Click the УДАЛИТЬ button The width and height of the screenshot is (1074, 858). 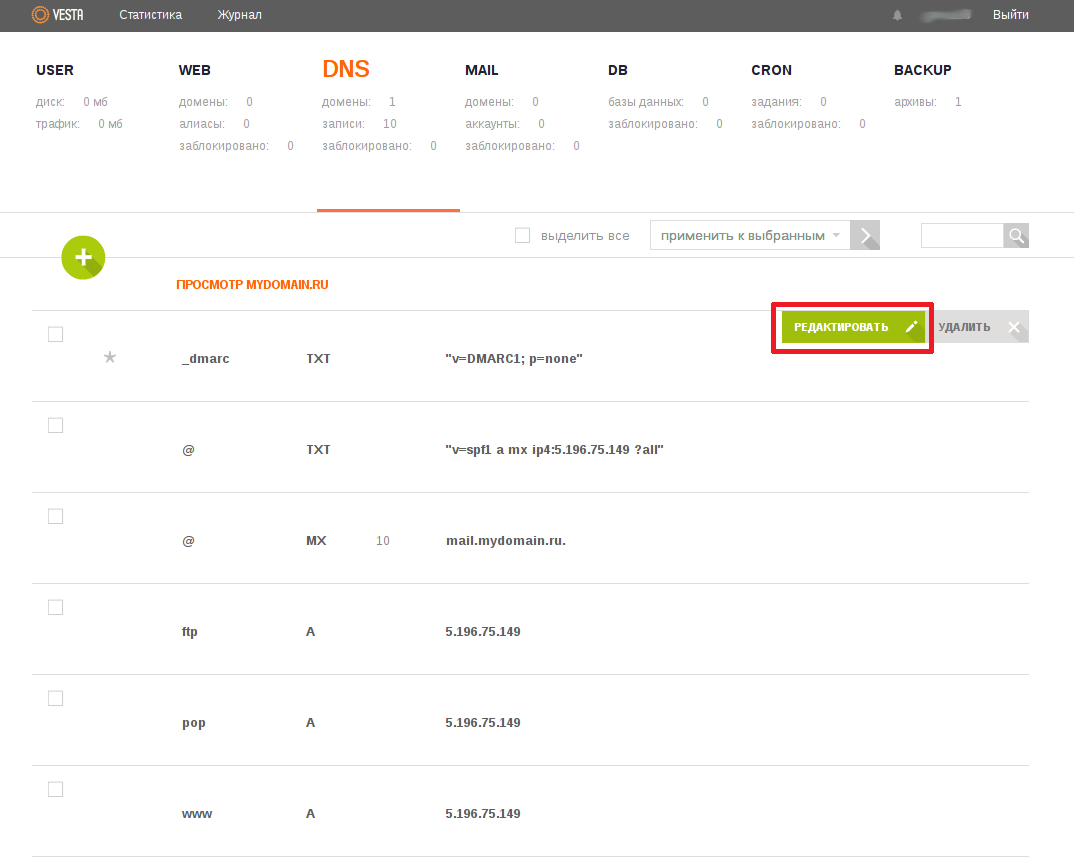coord(979,327)
